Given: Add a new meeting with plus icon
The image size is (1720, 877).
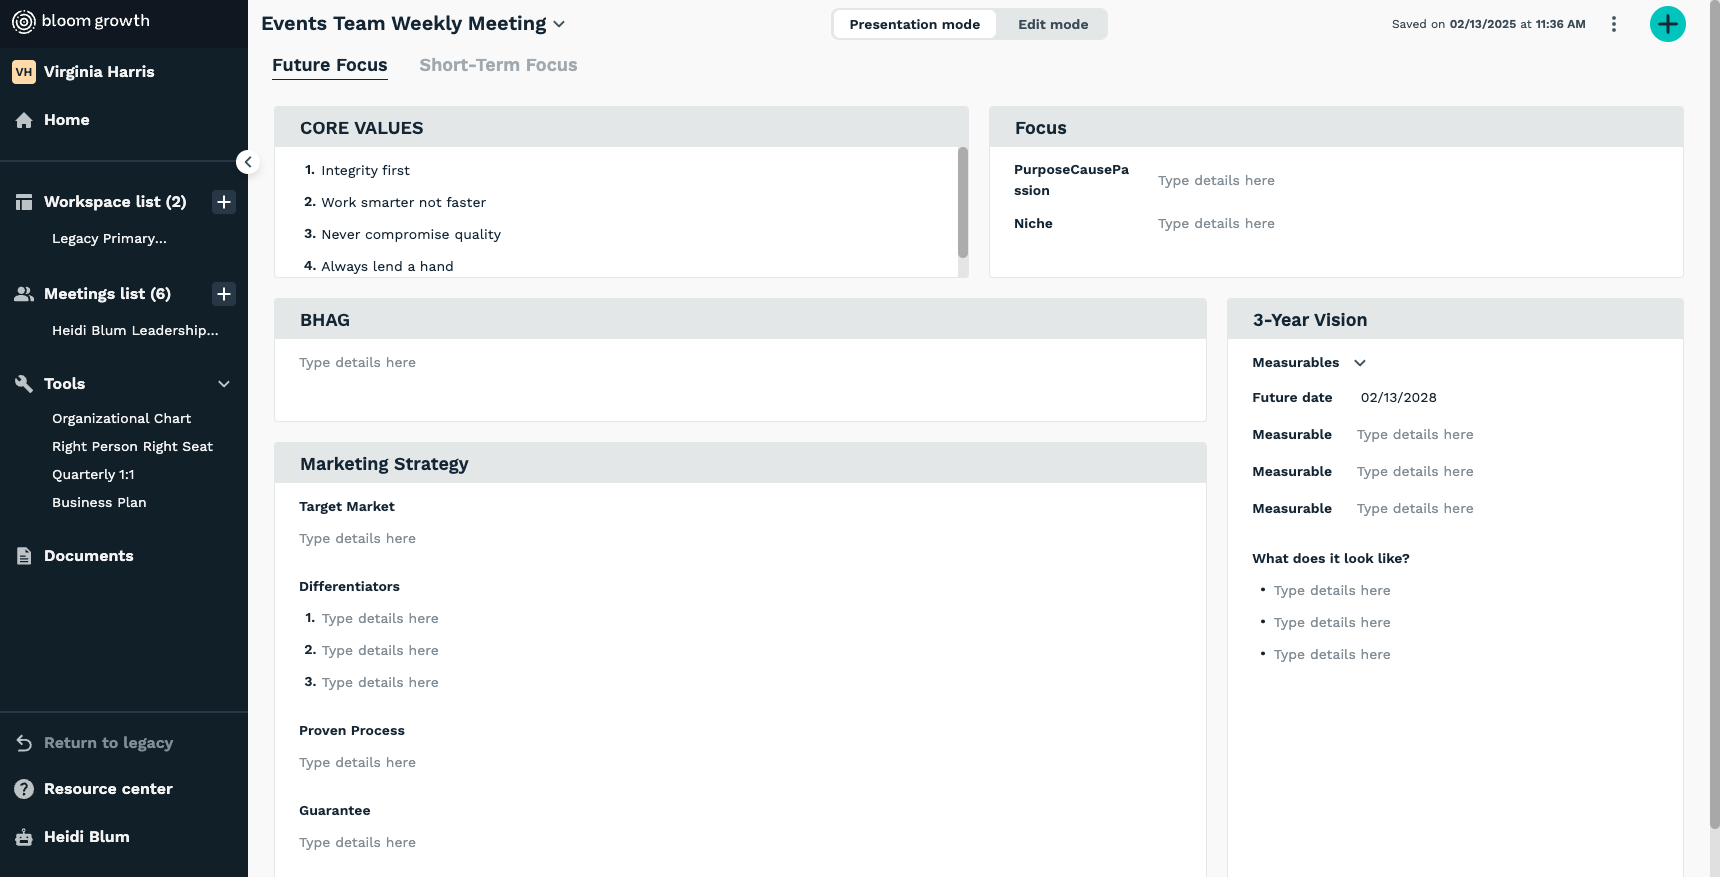Looking at the screenshot, I should click(224, 294).
